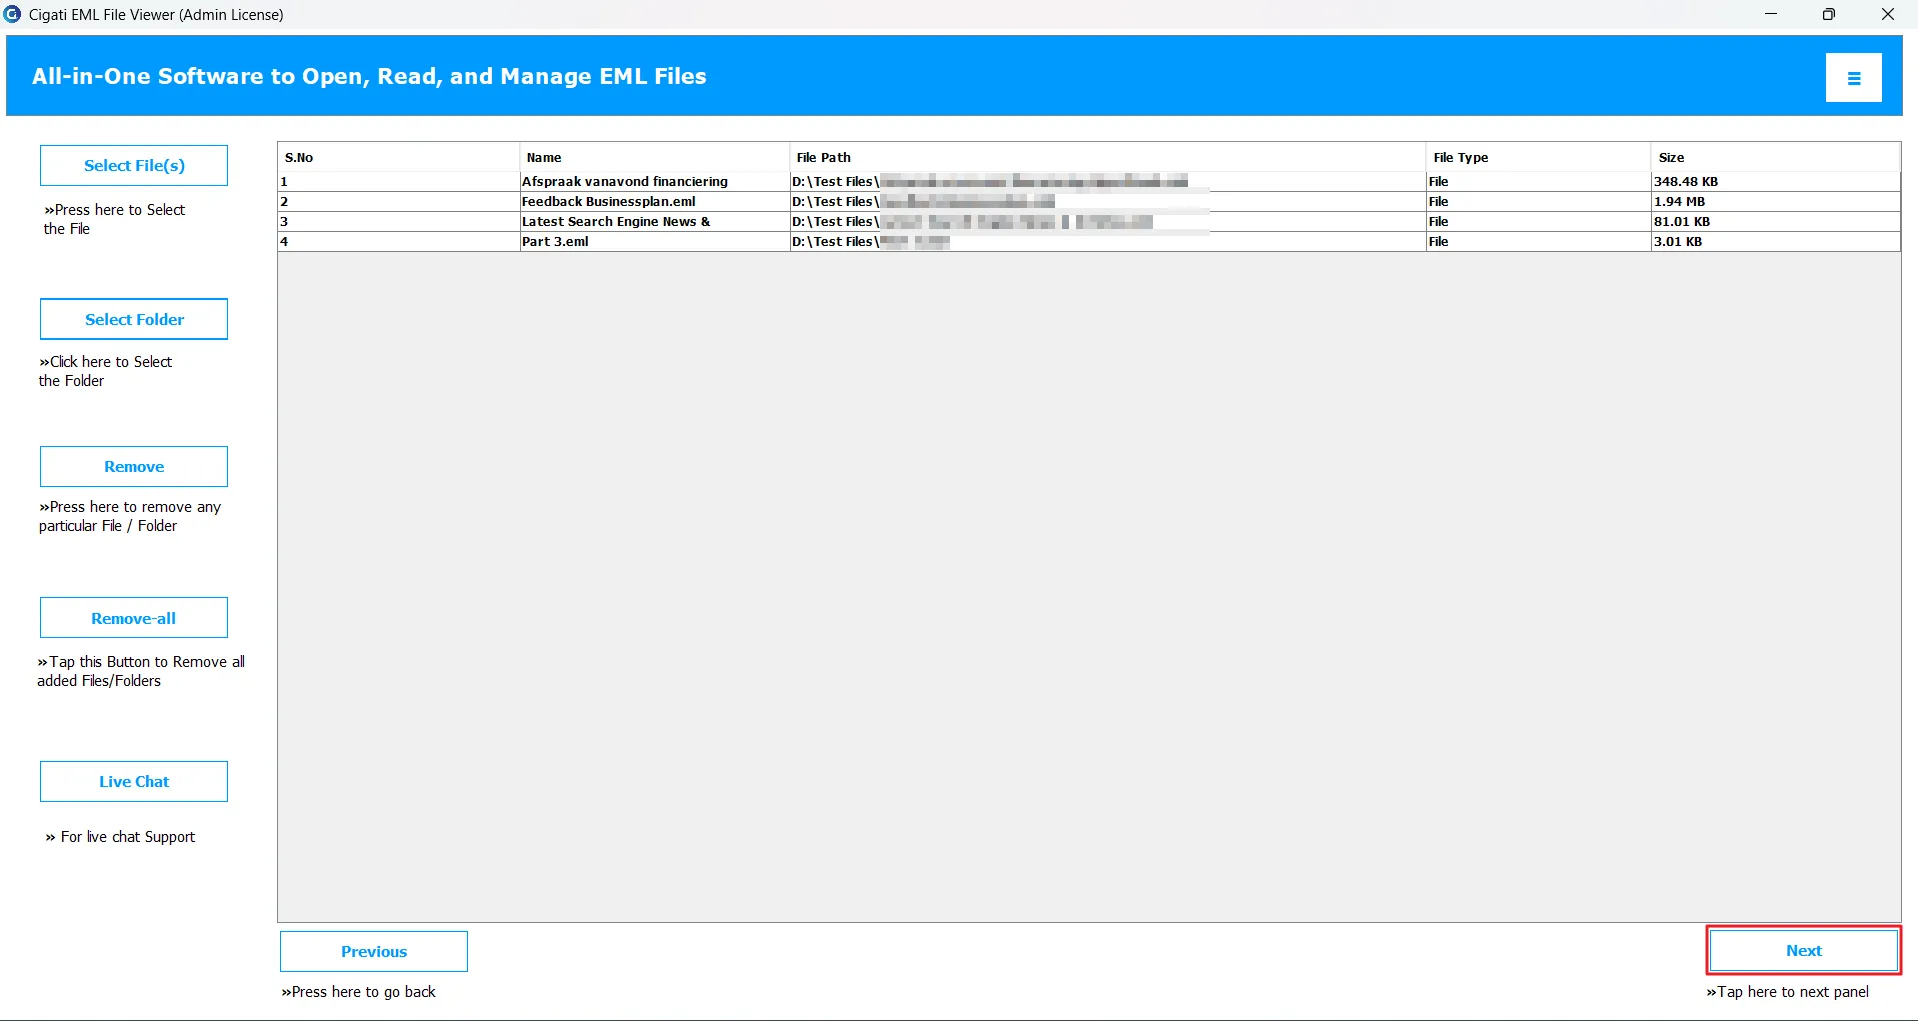Sort by the Name column header

655,157
